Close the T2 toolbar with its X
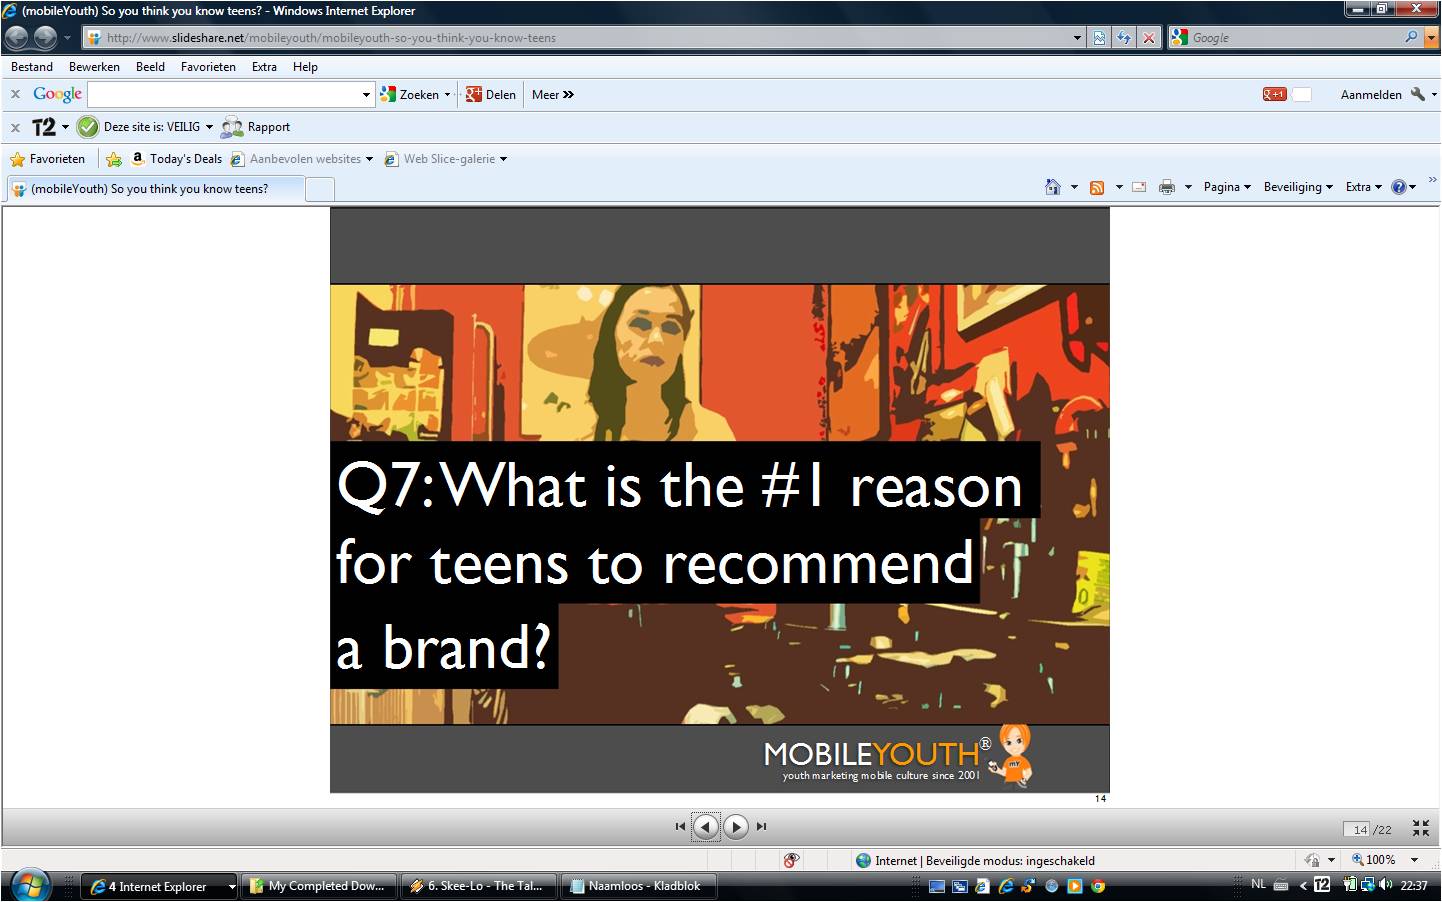Viewport: 1442px width, 902px height. tap(15, 127)
